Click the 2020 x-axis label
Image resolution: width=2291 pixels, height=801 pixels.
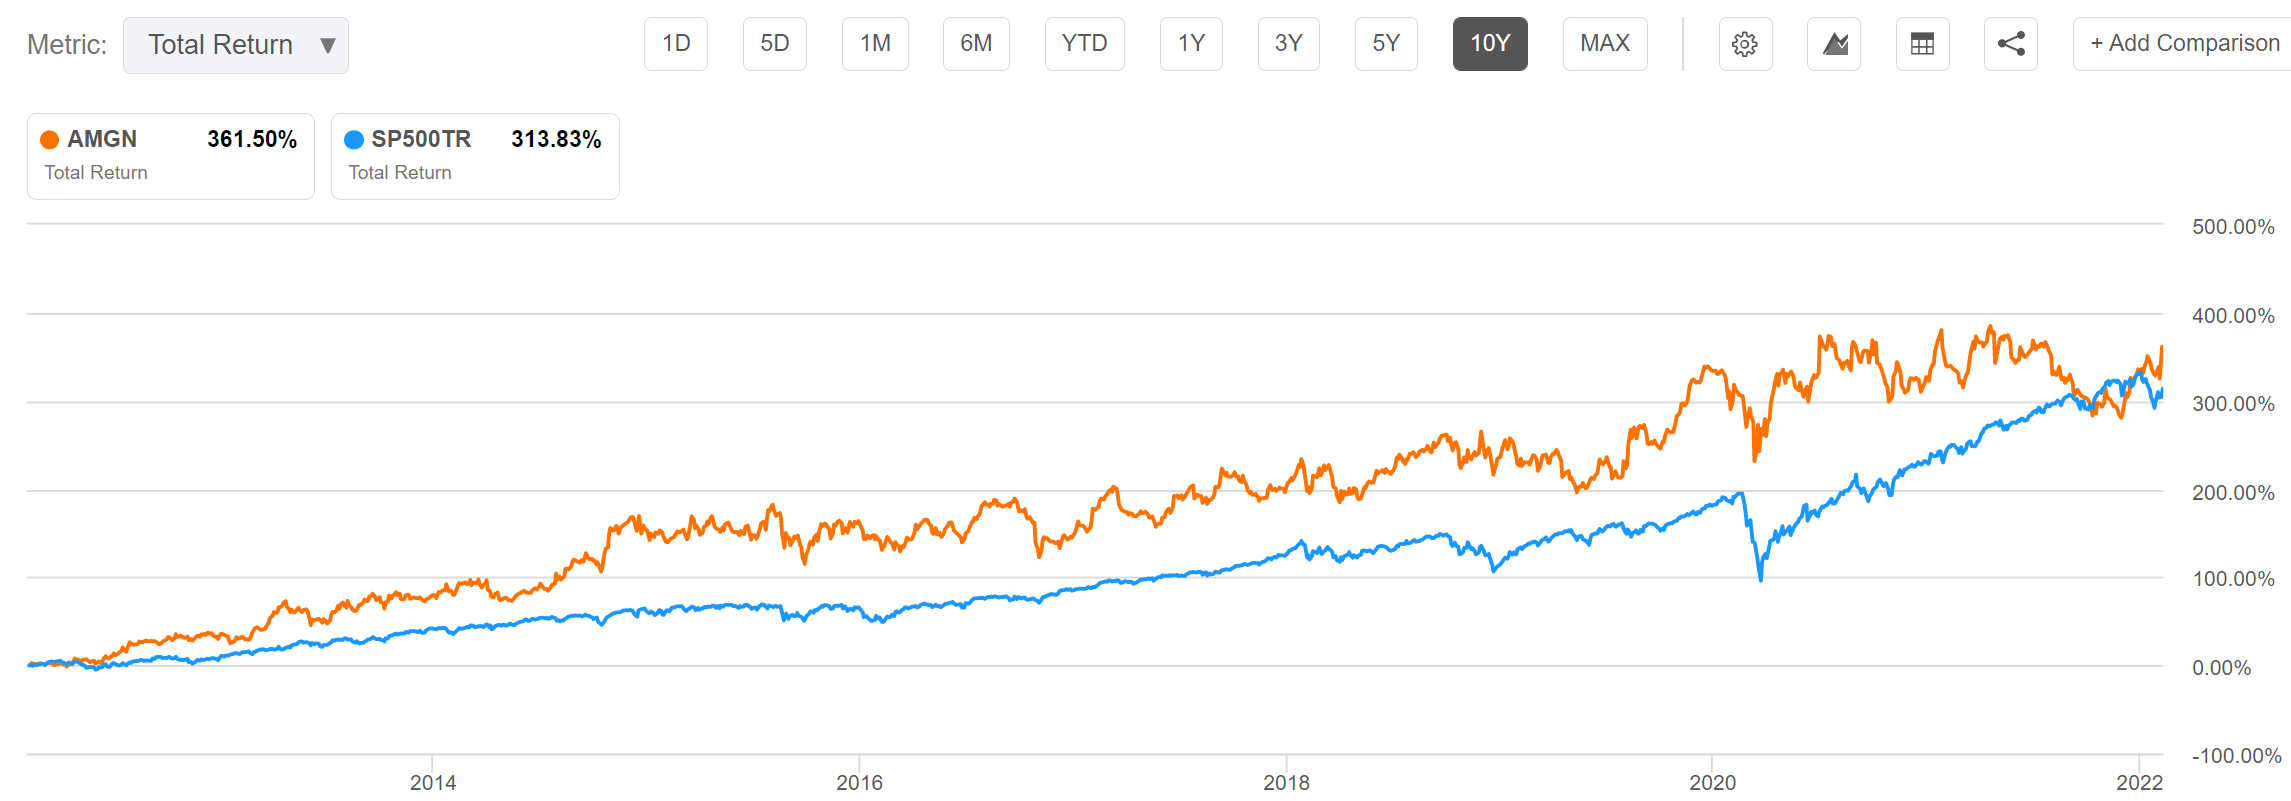tap(1713, 783)
